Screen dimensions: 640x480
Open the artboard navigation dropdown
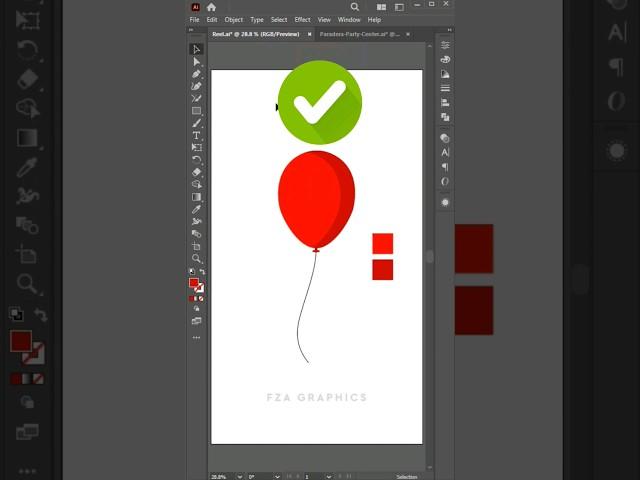click(329, 477)
